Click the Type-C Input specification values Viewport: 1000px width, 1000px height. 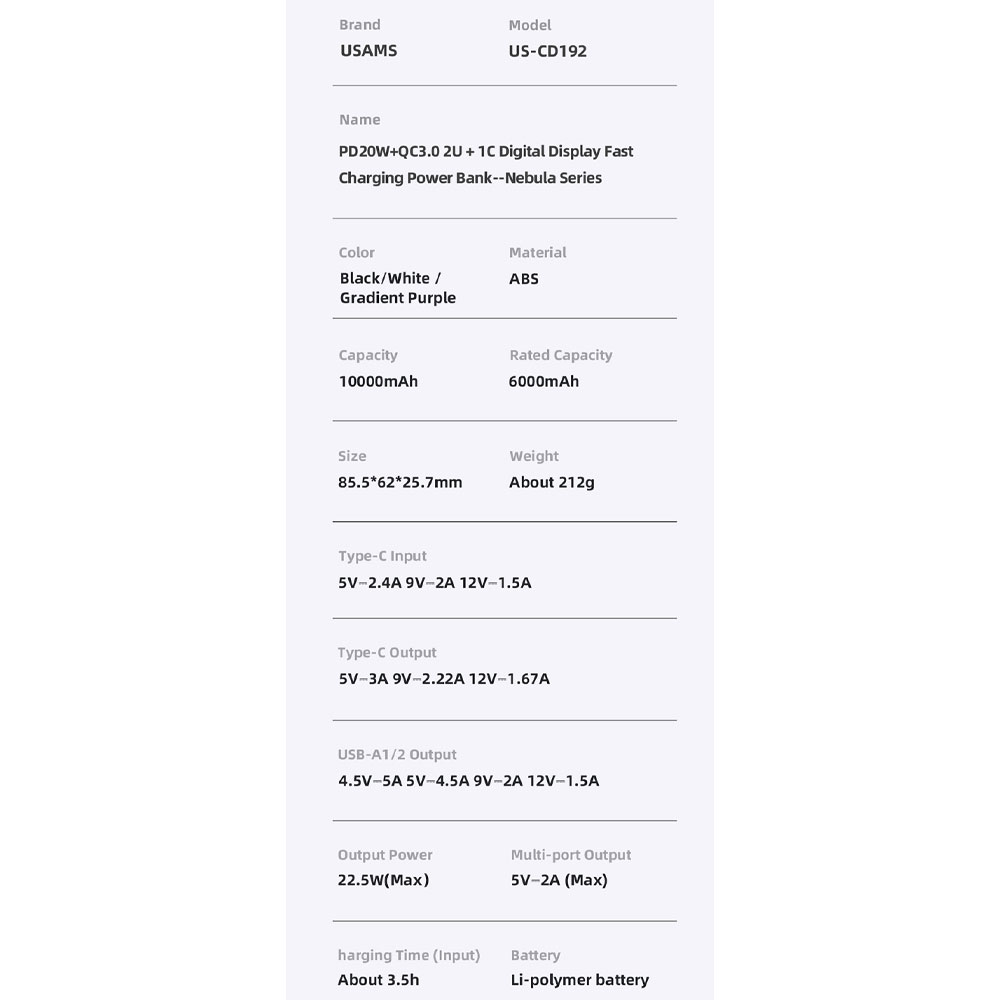[435, 582]
